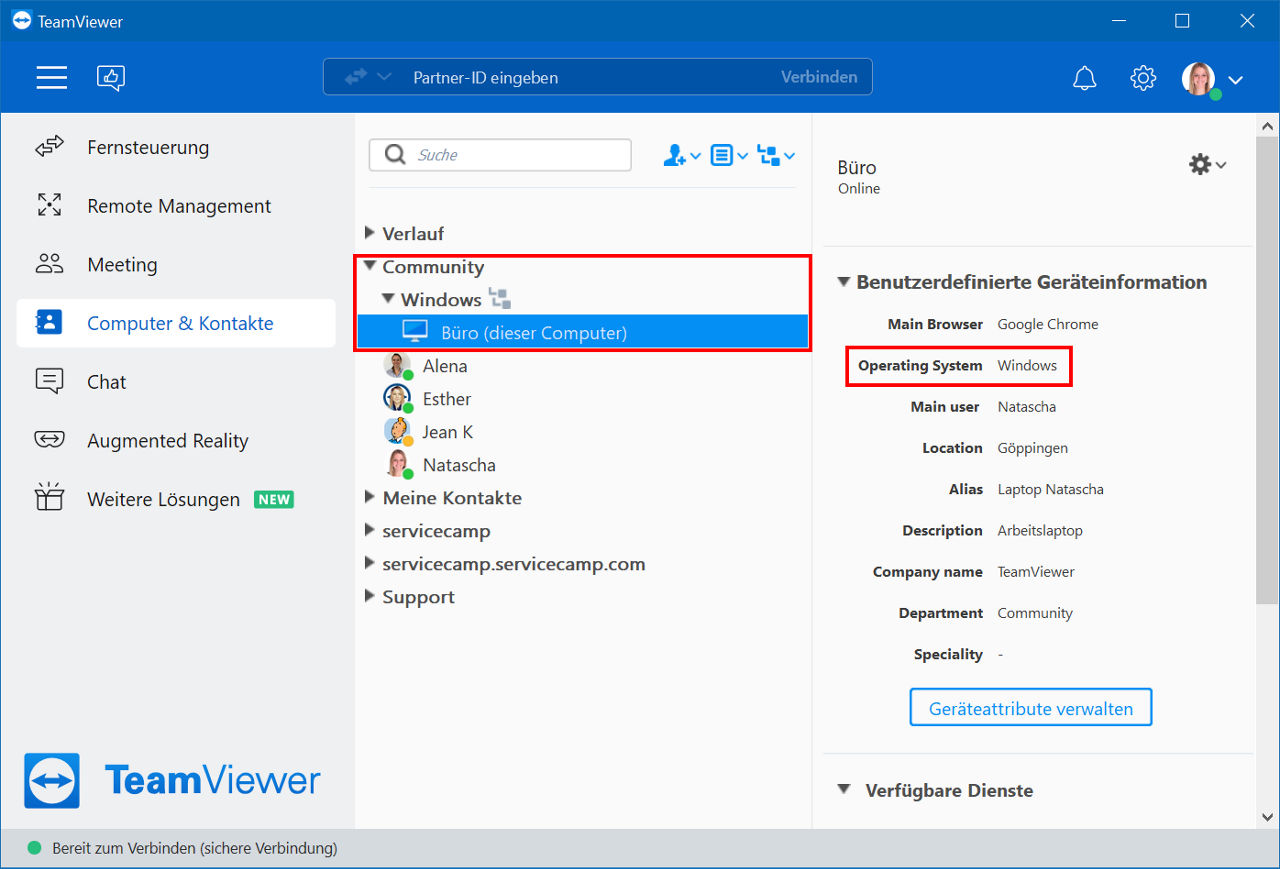Viewport: 1280px width, 869px height.
Task: Open the connection mode arrows dropdown
Action: [367, 77]
